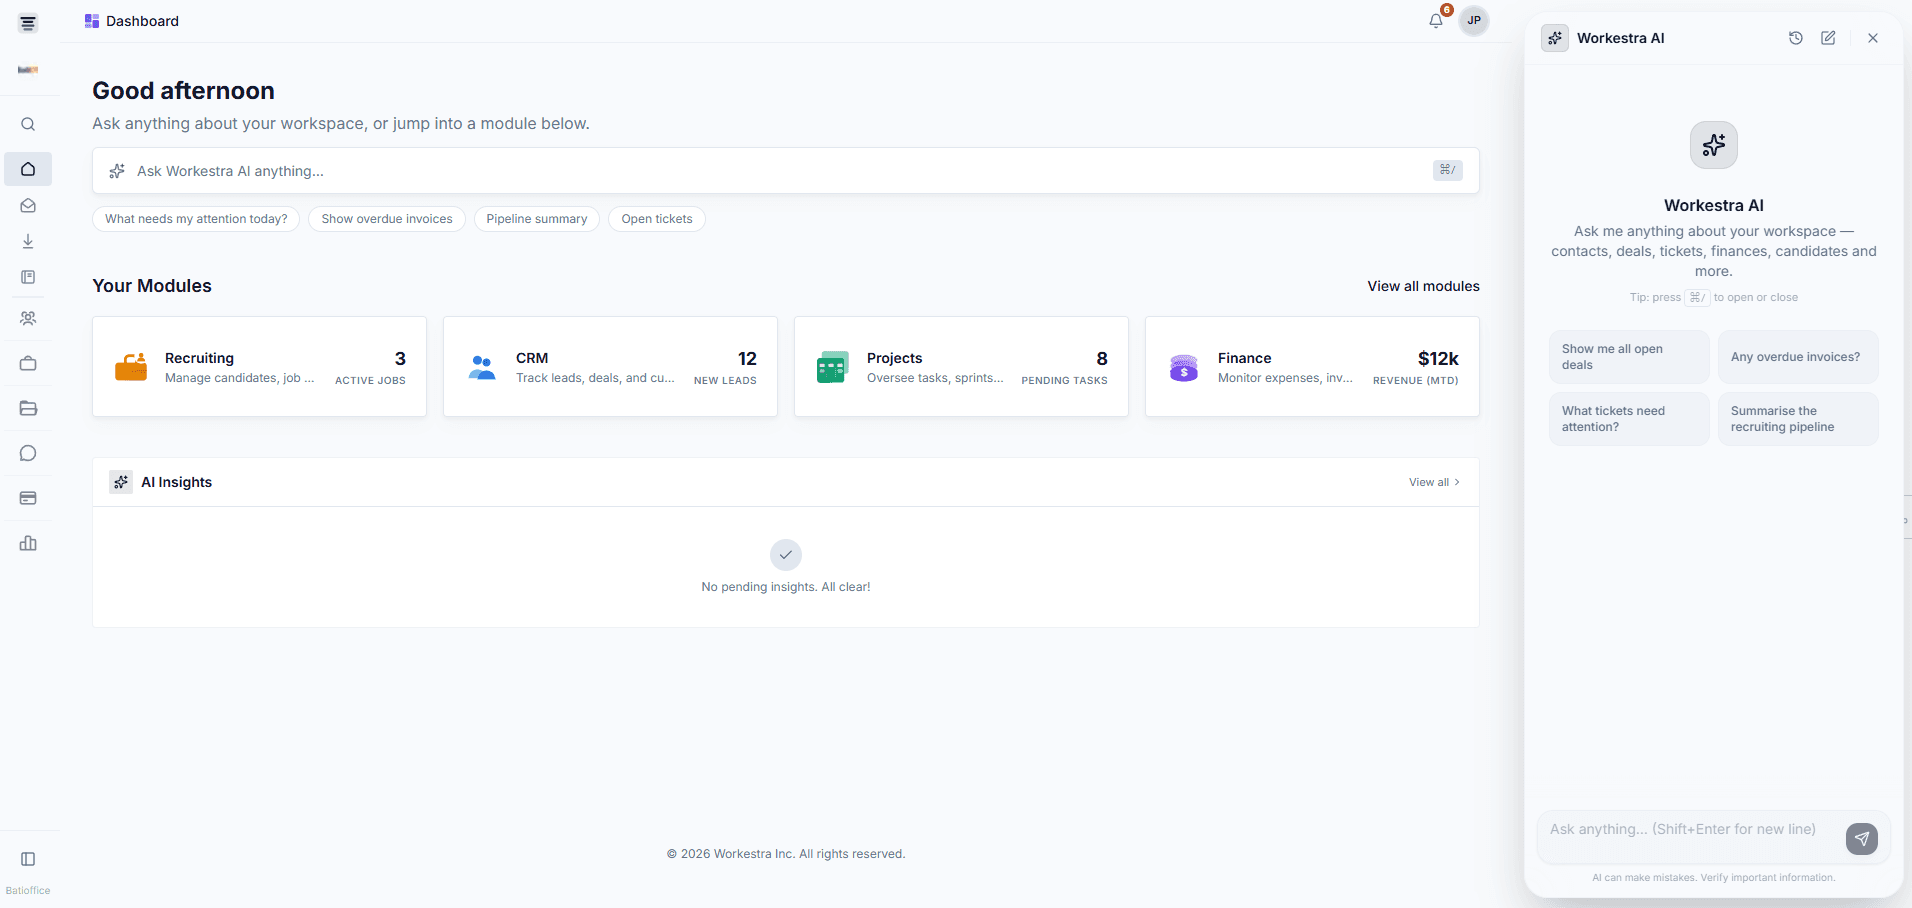
Task: Select the downloads icon in the sidebar
Action: tap(27, 241)
